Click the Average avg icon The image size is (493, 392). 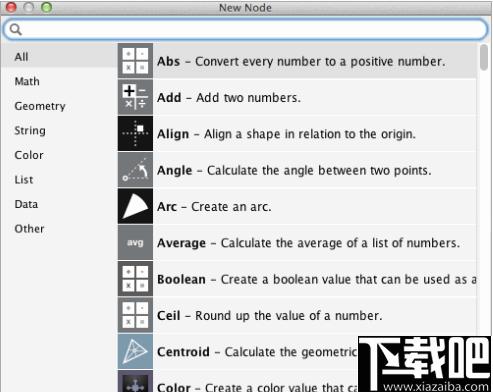pos(135,242)
